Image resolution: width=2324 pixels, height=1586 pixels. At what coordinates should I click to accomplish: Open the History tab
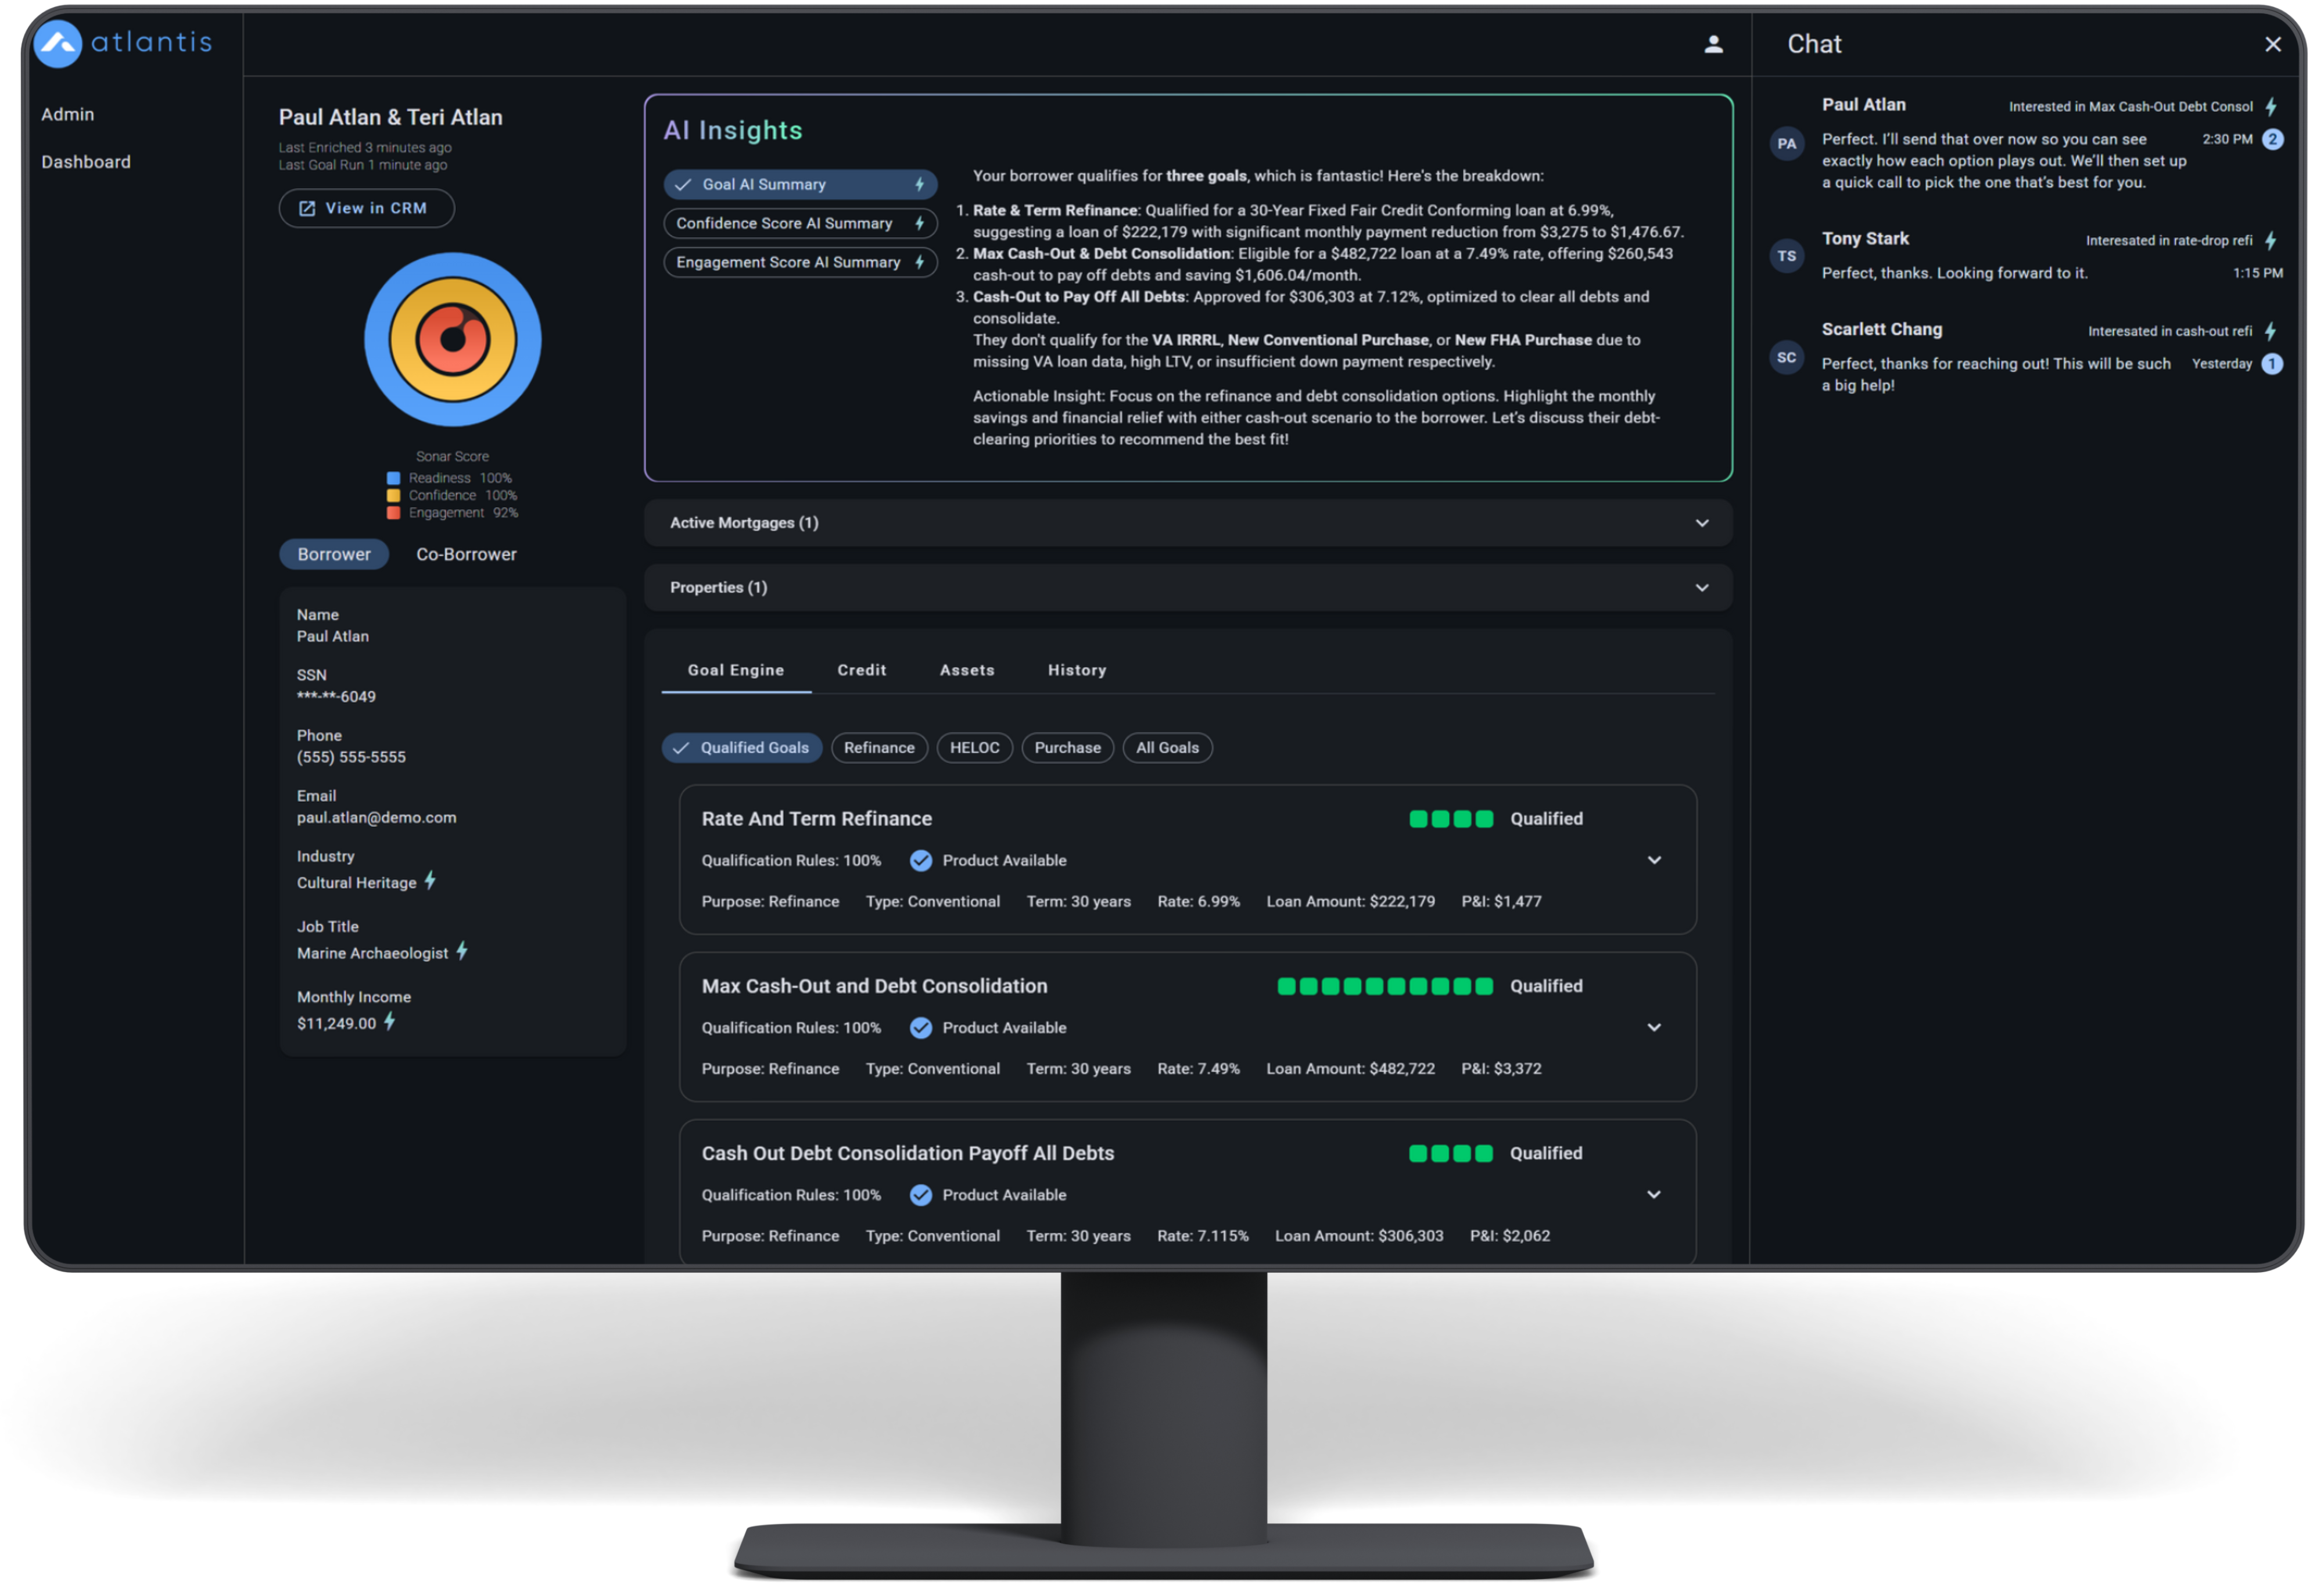1077,670
